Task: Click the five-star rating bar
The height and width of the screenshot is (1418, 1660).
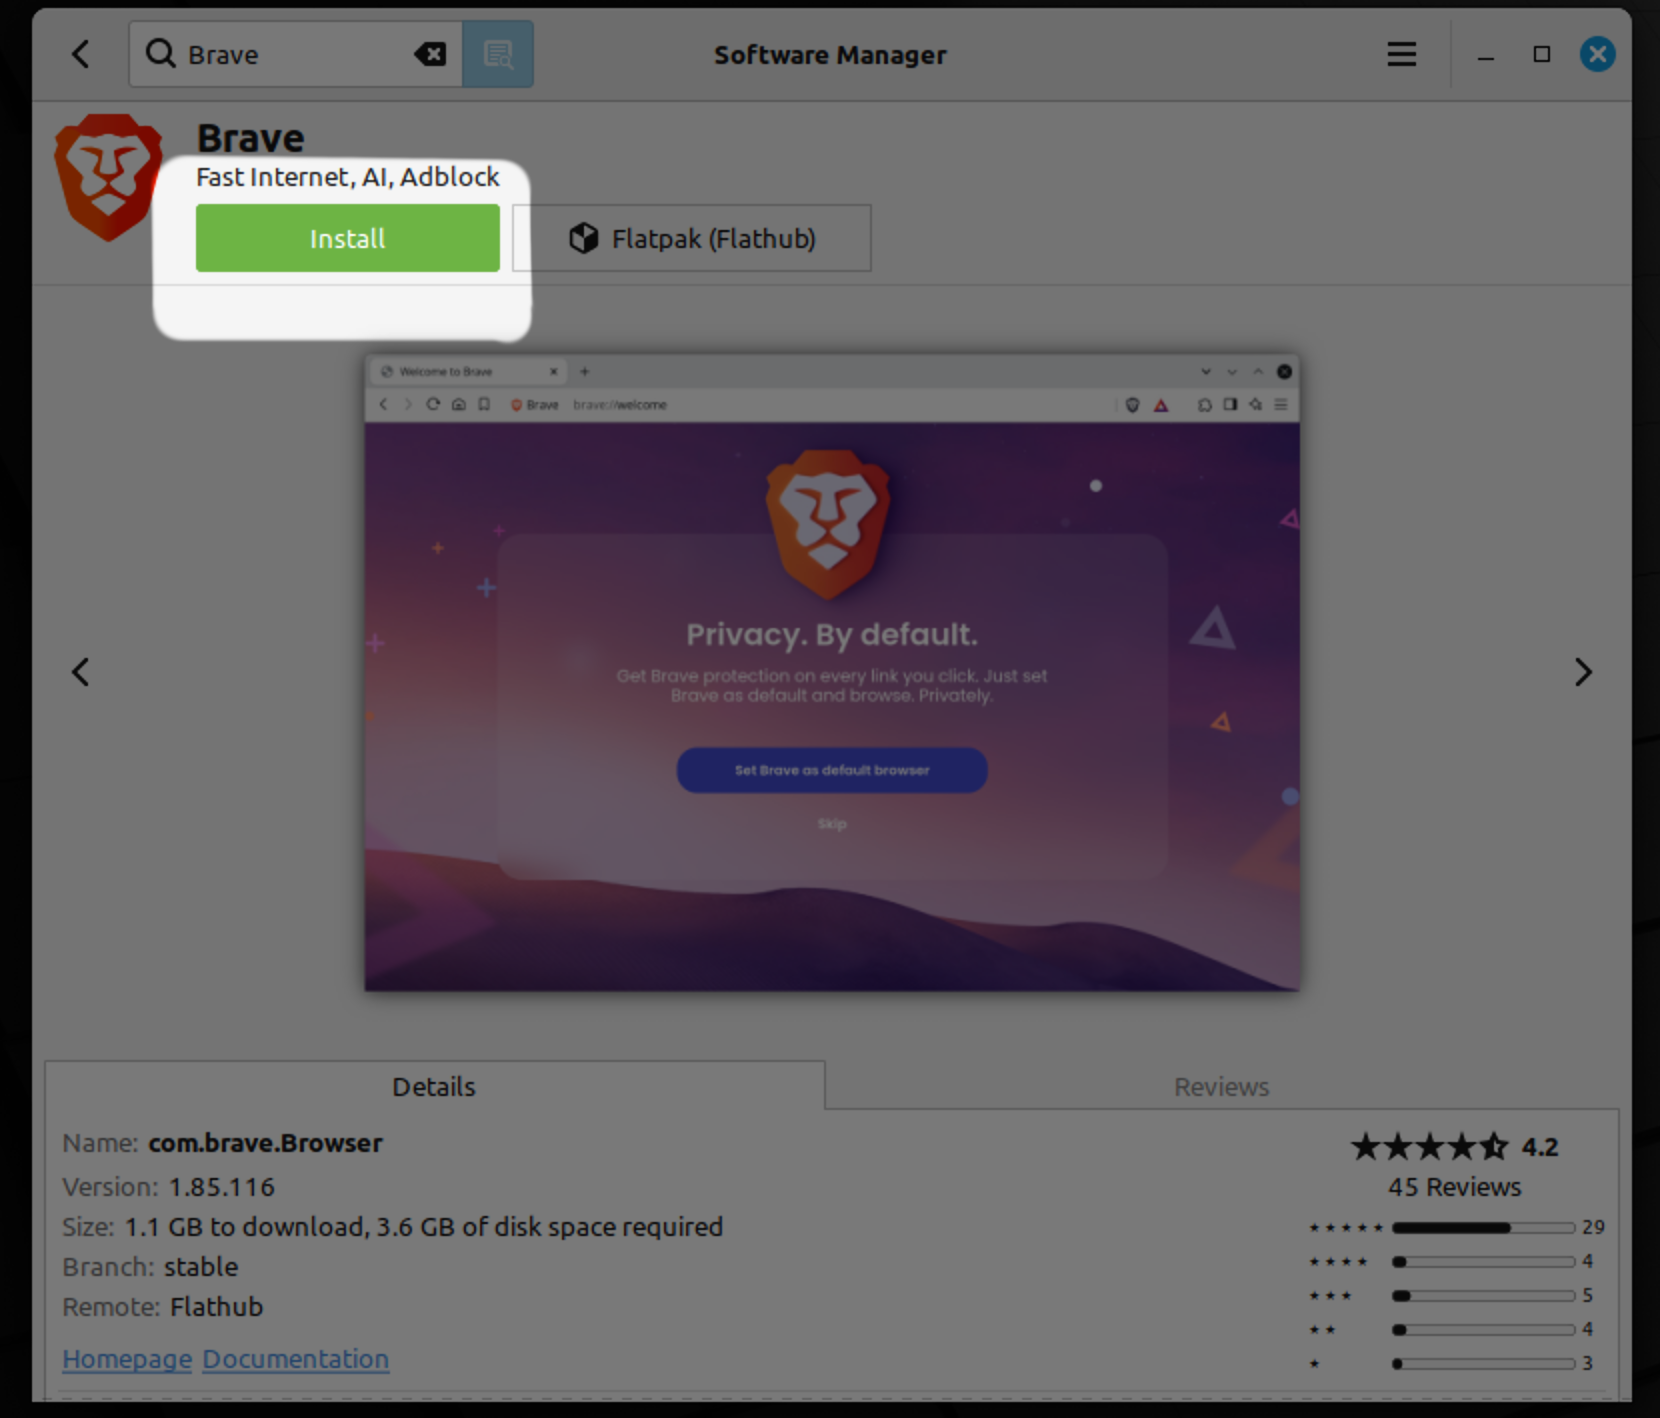Action: click(x=1484, y=1228)
